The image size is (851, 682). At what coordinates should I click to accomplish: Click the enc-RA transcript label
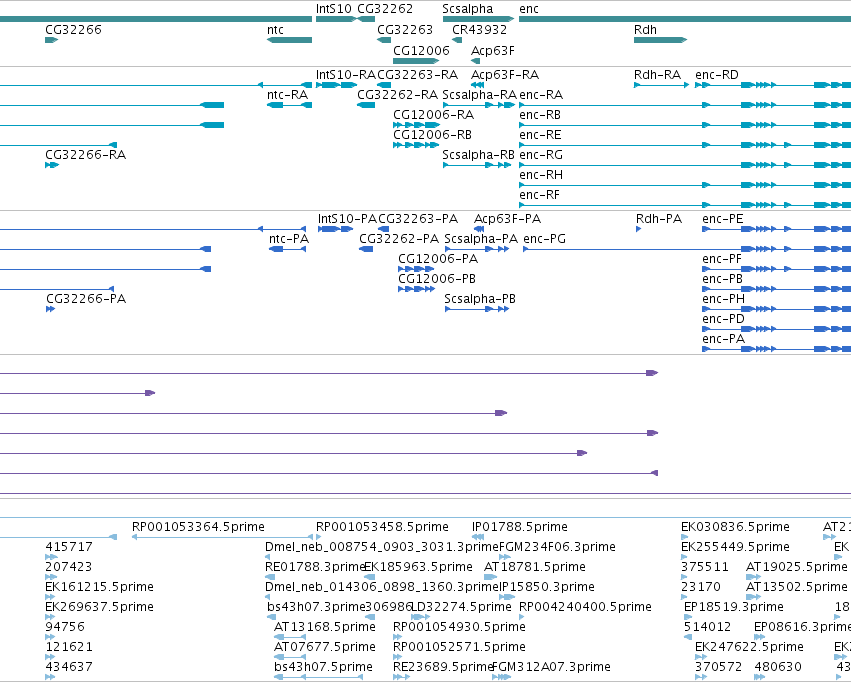[x=541, y=95]
